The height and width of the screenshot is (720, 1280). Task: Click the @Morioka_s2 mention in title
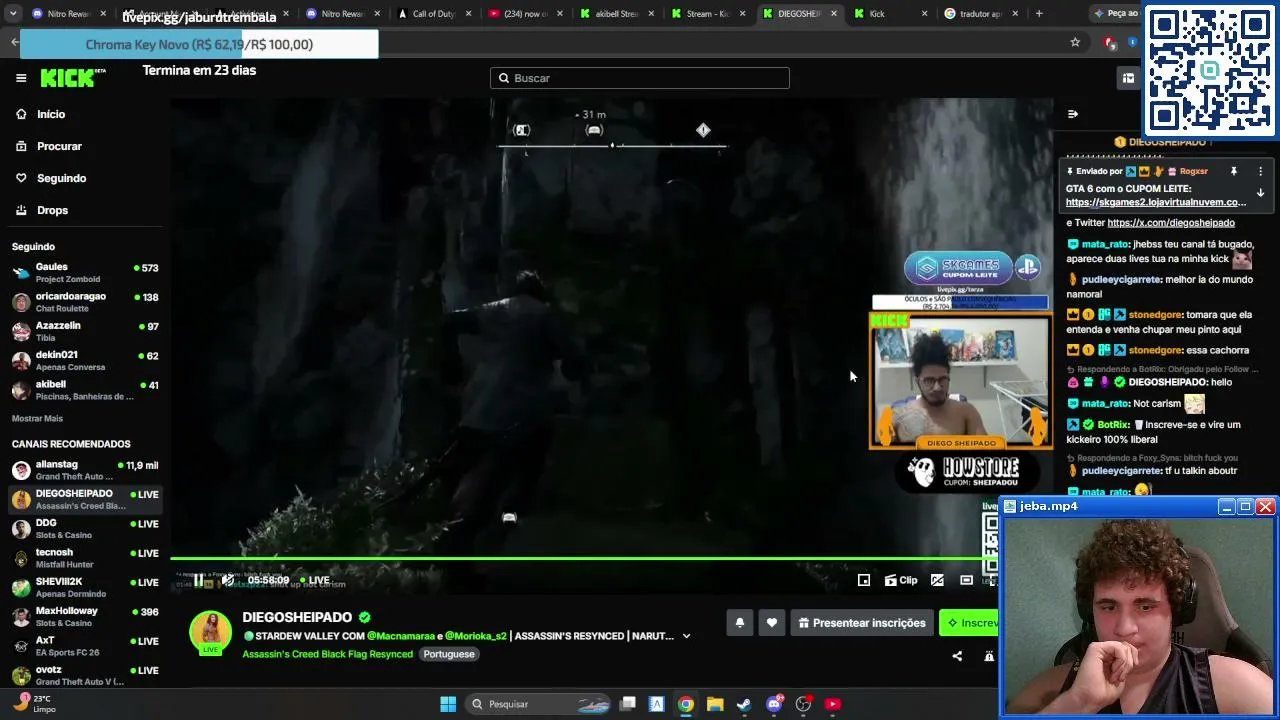478,636
